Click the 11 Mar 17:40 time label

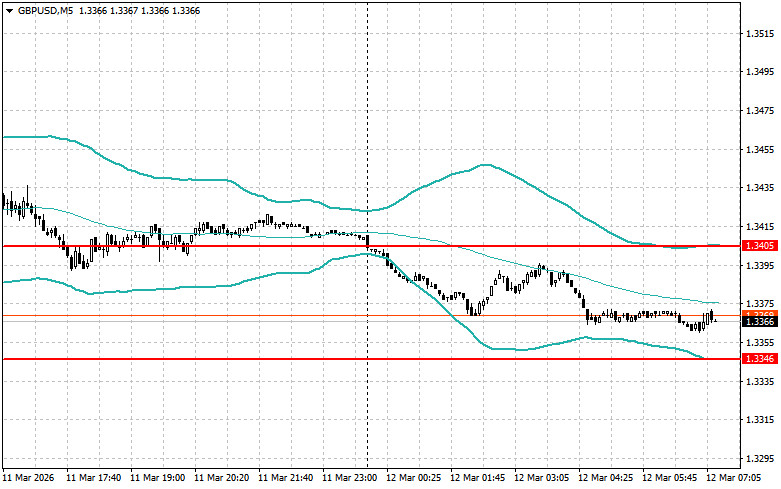coord(94,478)
